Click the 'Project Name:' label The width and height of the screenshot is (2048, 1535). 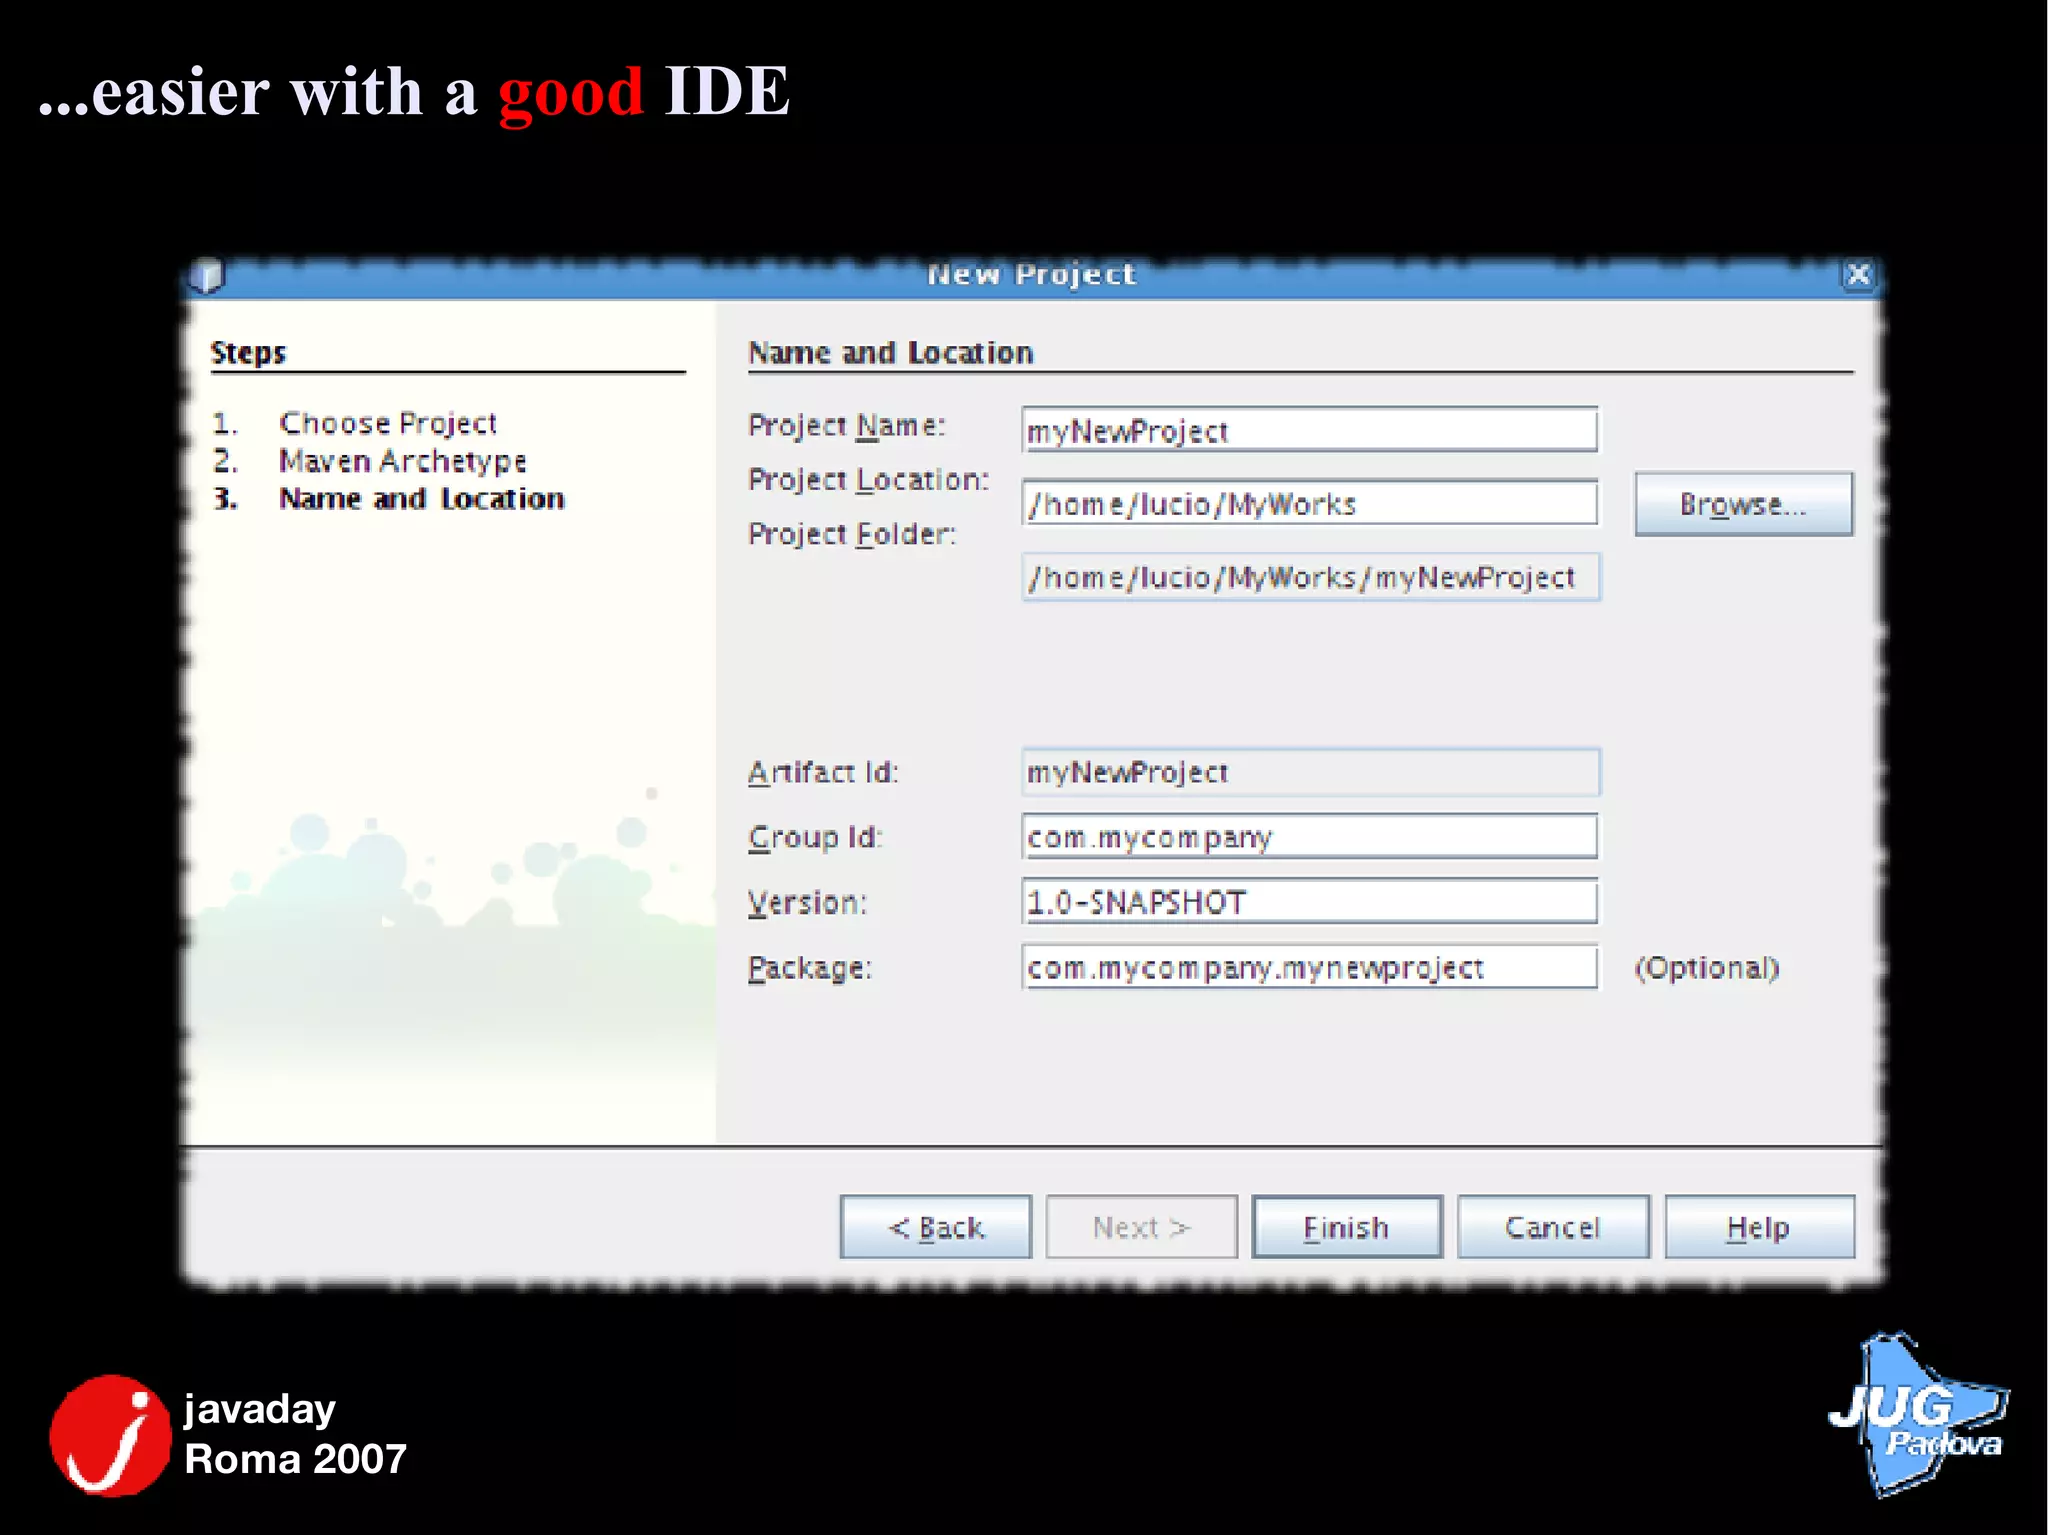tap(847, 426)
